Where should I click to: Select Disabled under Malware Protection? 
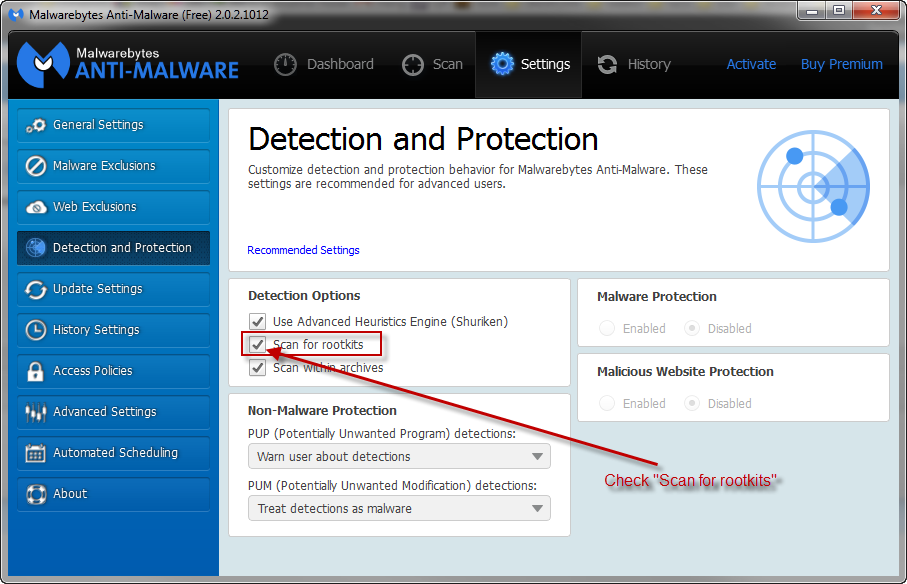coord(692,328)
